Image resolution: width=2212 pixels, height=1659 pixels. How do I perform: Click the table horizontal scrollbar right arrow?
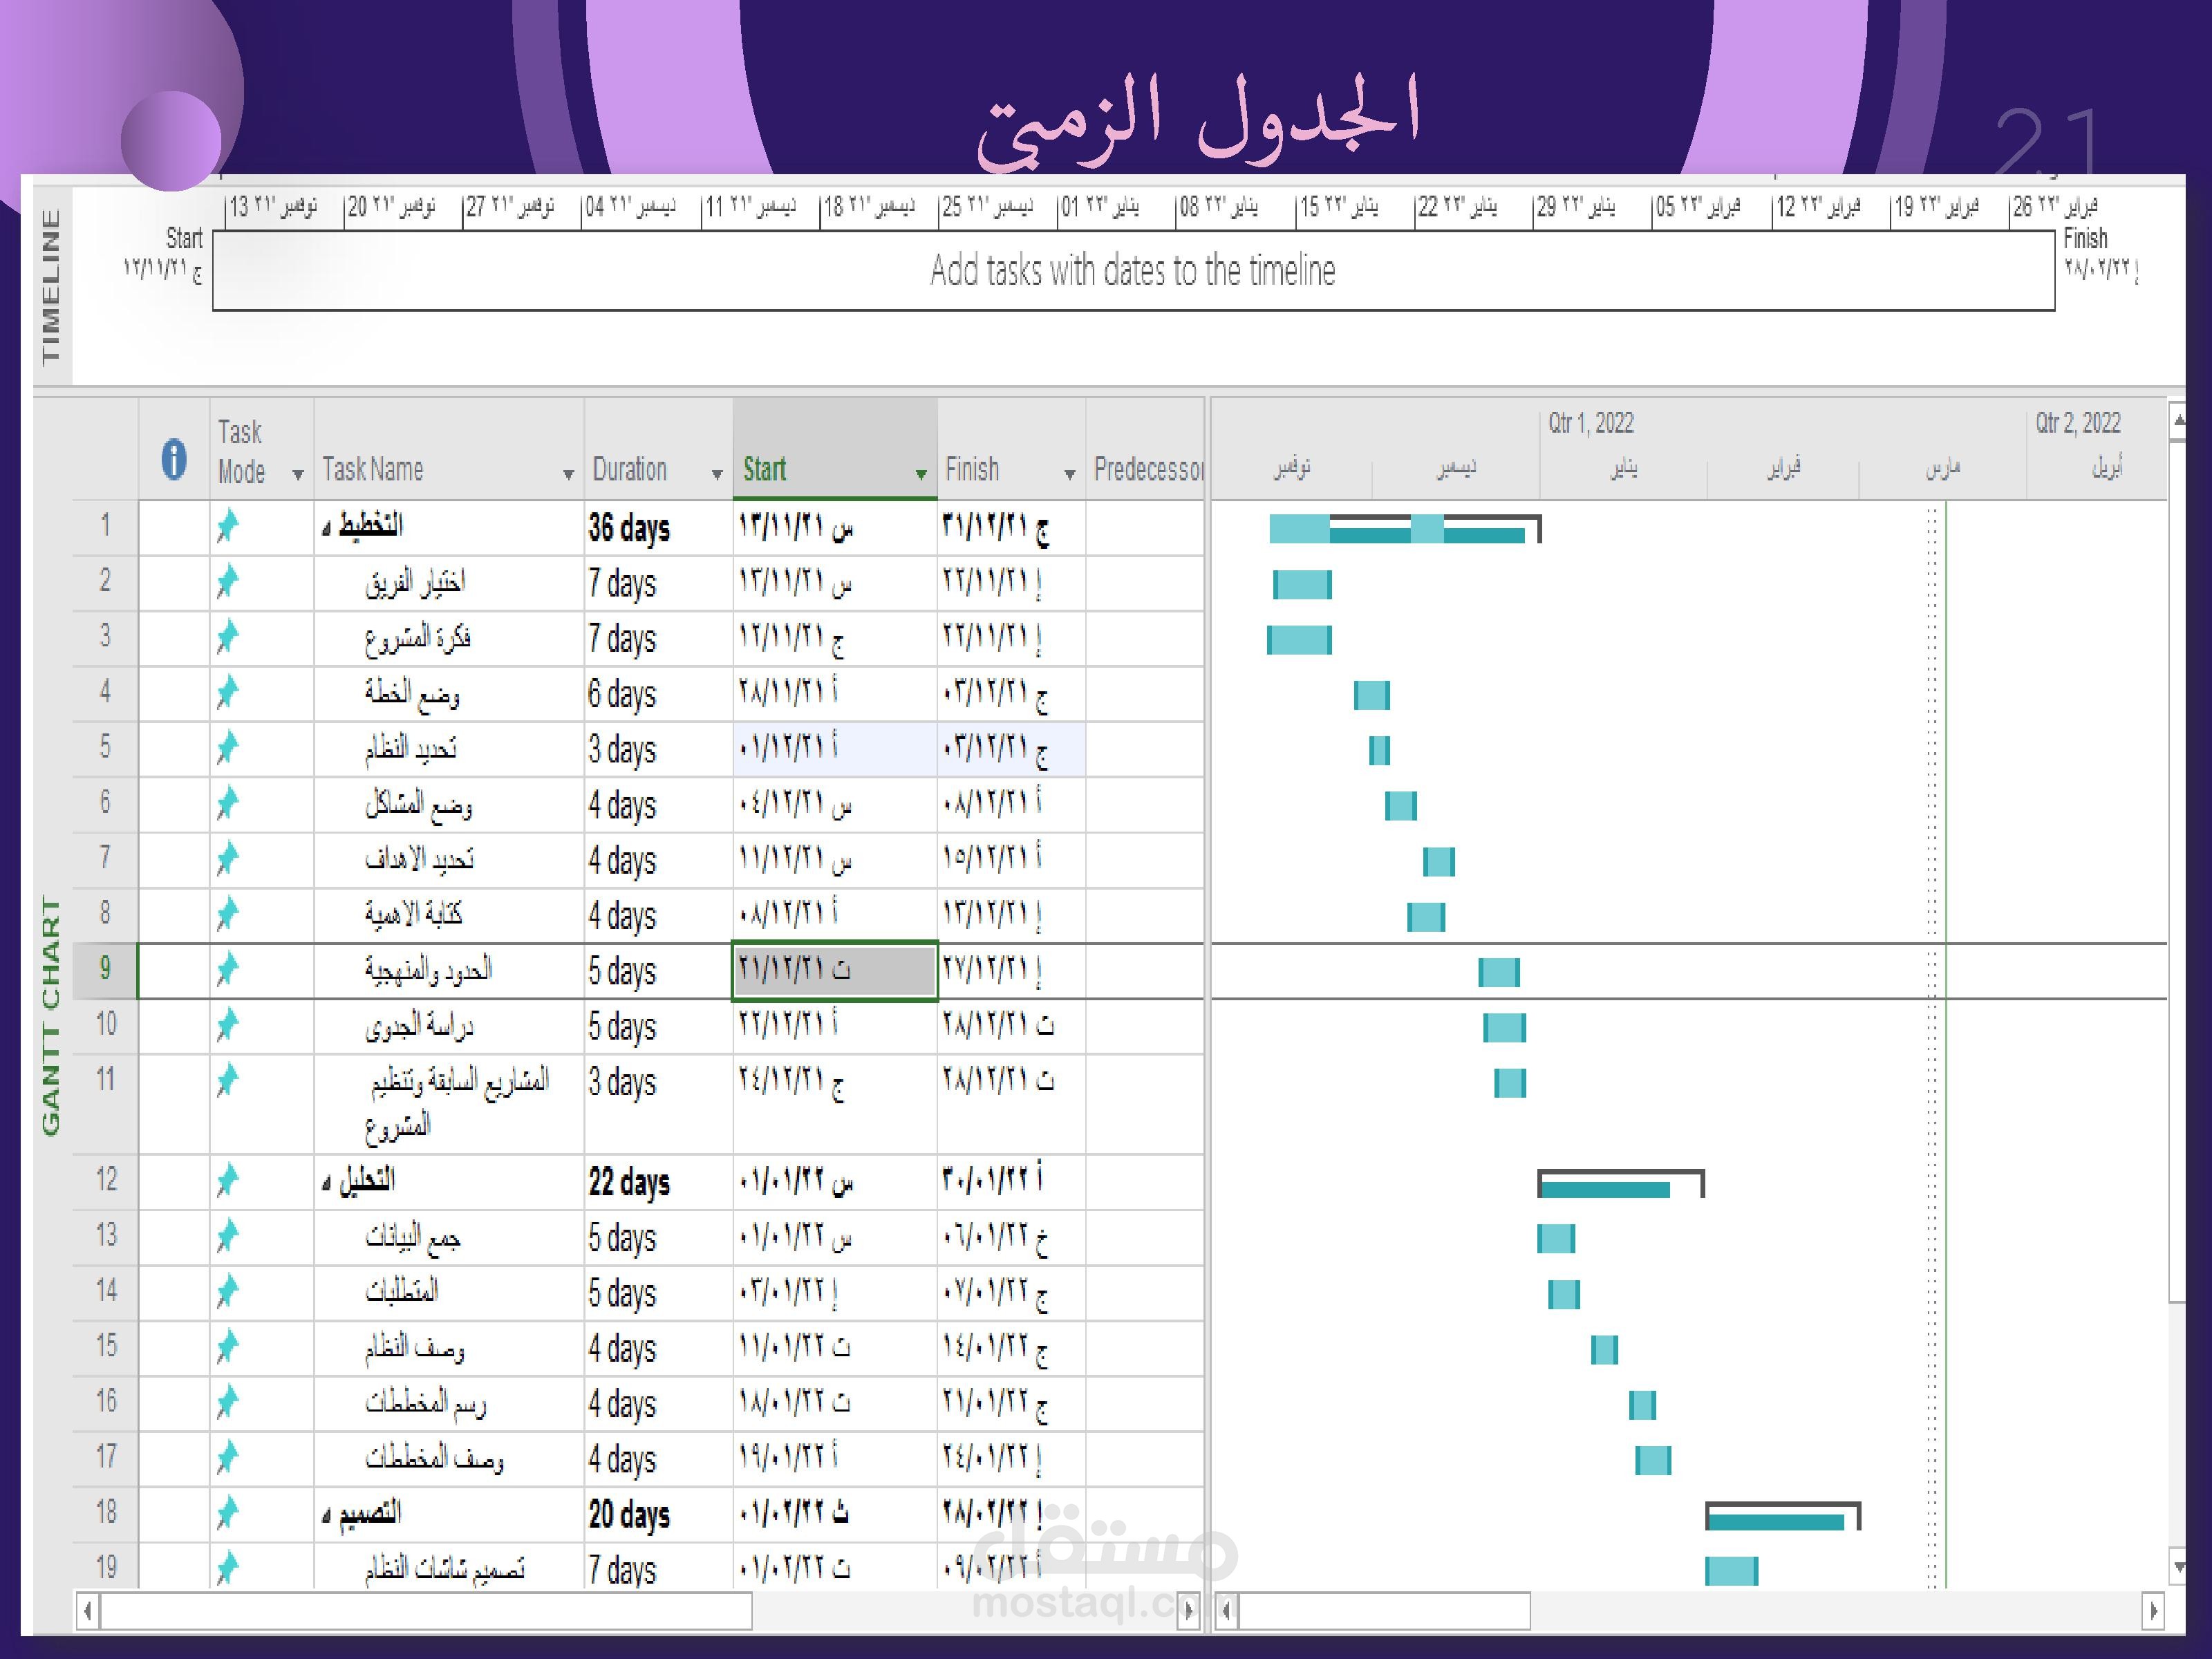click(1188, 1611)
